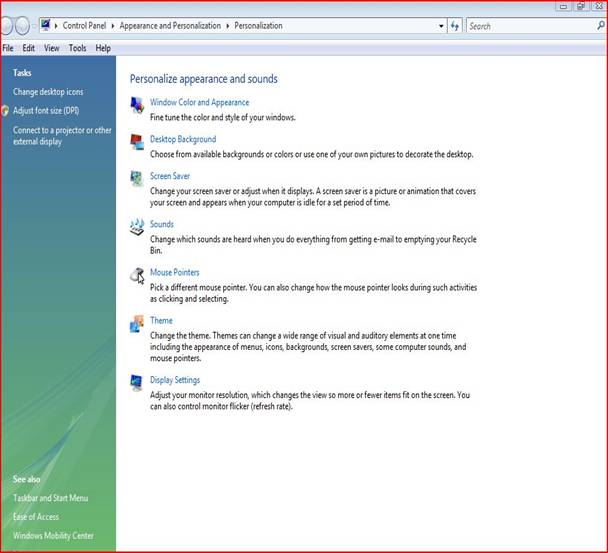Click the Personalization breadcrumb

point(258,26)
